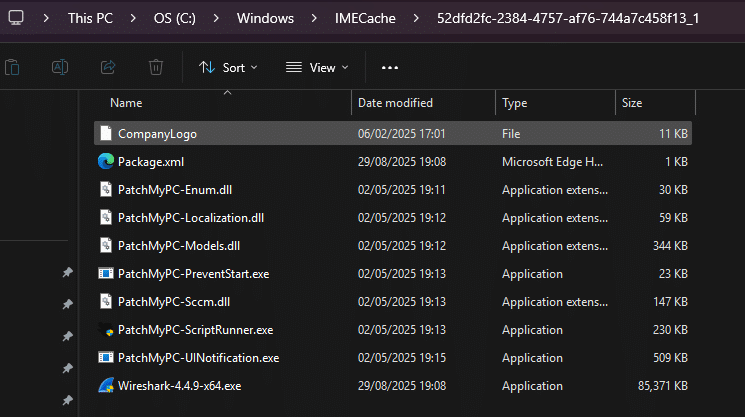Expand chevron after This PC breadcrumb

pos(133,18)
